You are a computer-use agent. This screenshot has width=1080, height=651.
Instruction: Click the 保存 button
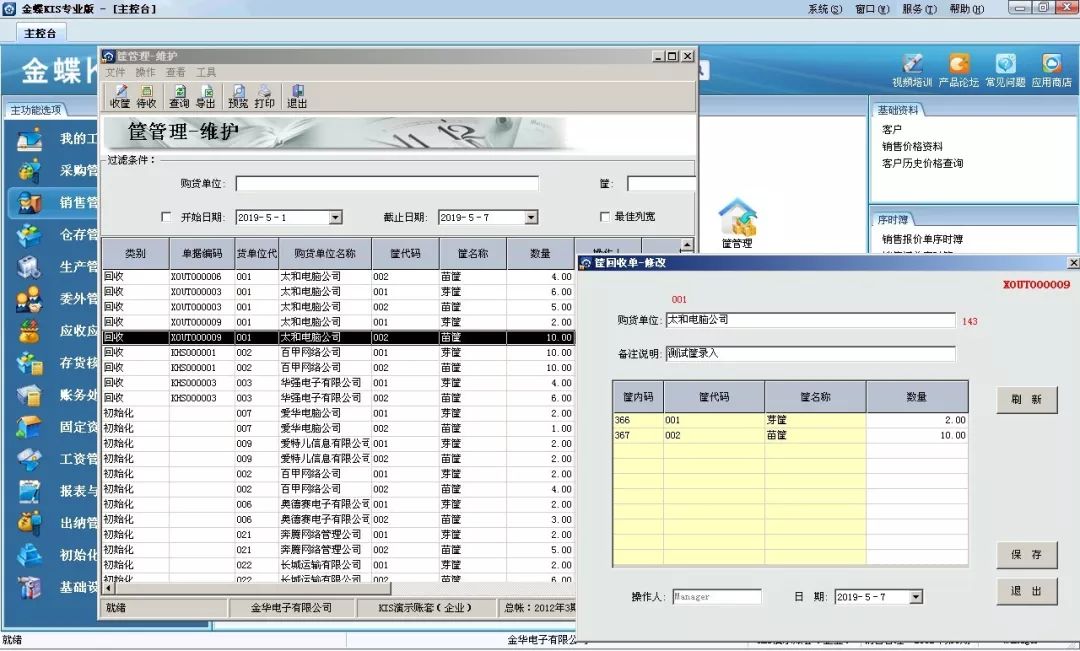1026,555
